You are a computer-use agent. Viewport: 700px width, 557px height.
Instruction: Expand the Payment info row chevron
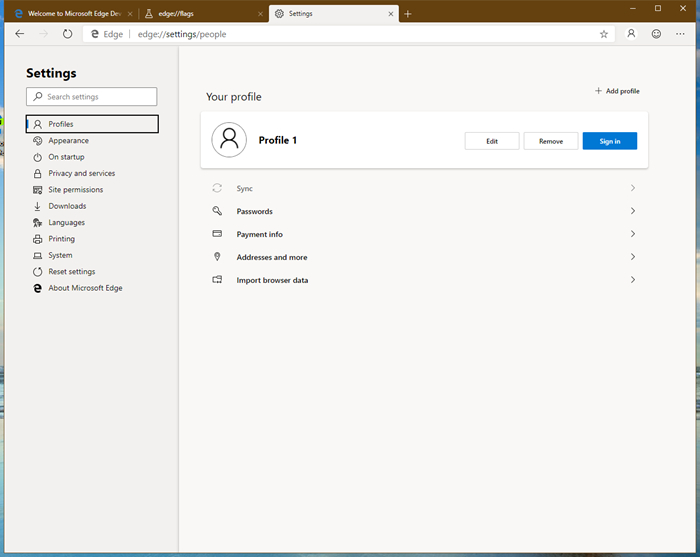[633, 234]
